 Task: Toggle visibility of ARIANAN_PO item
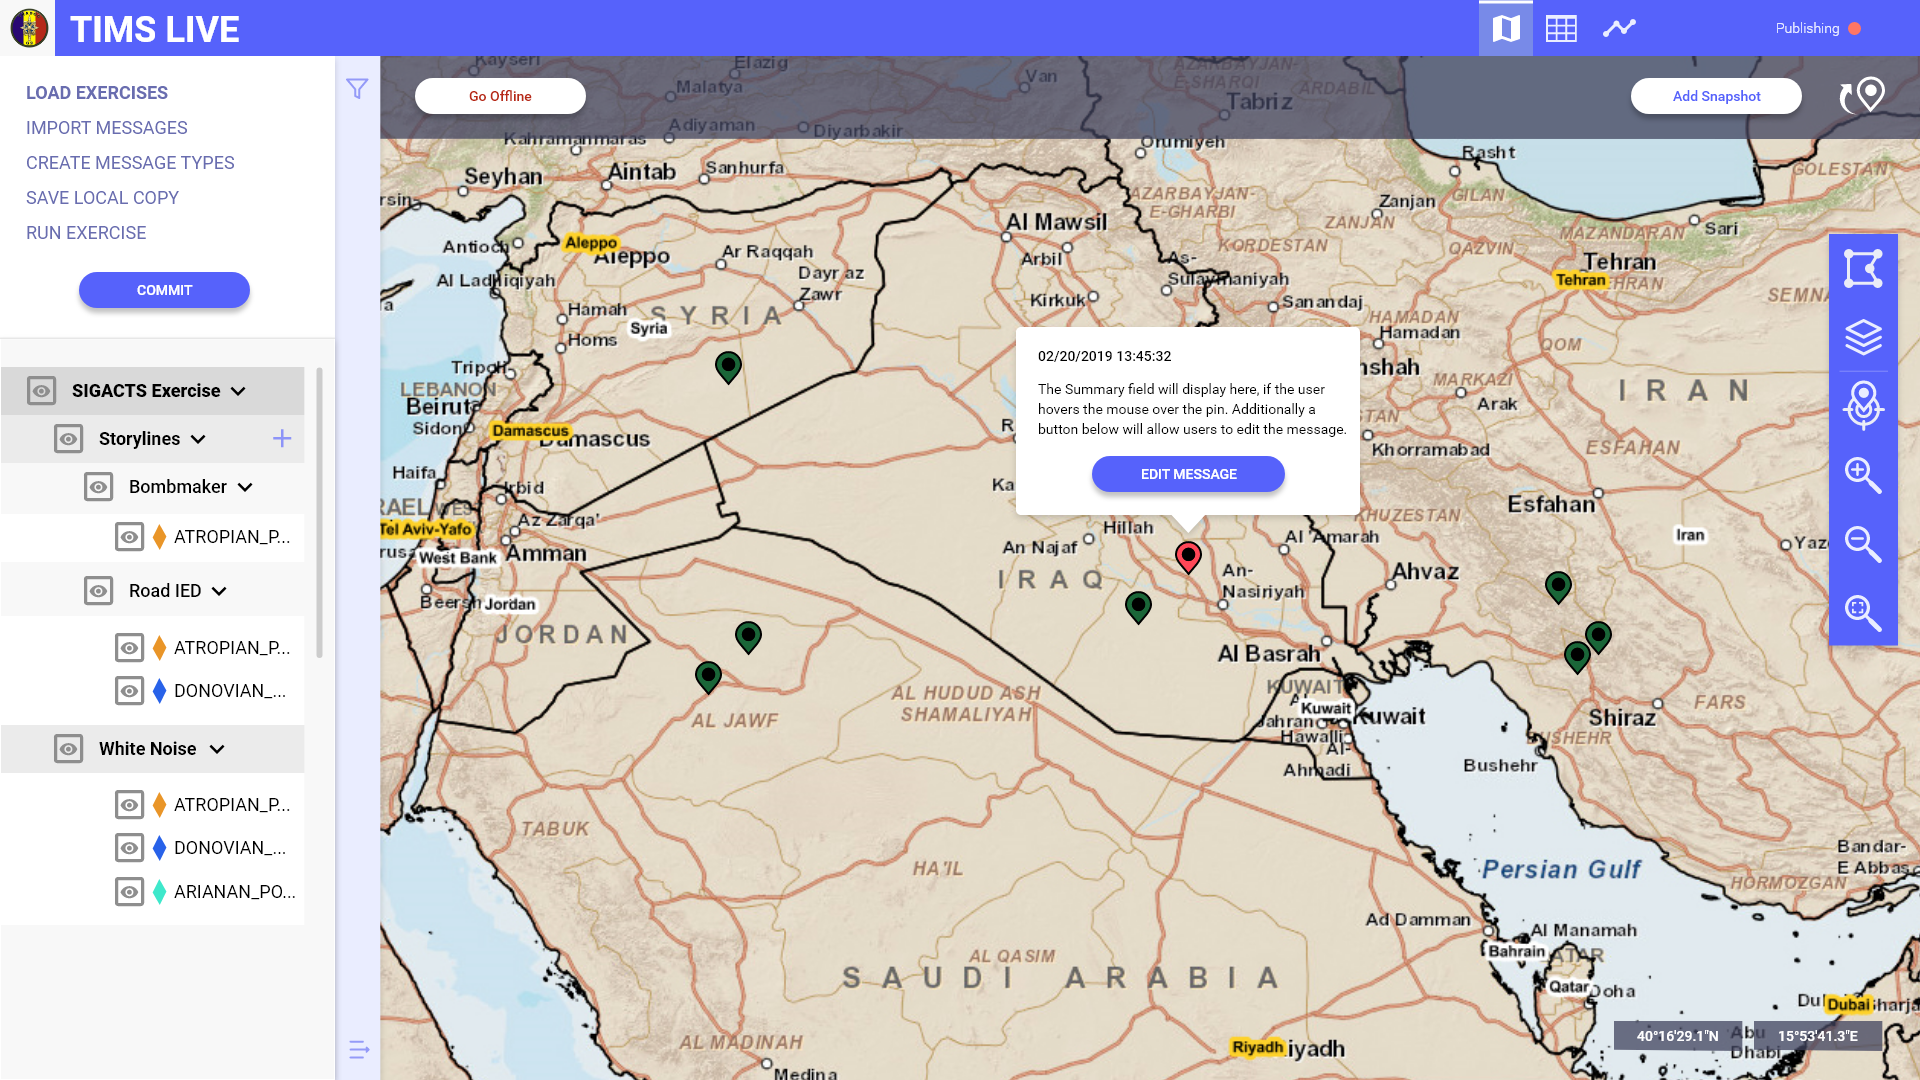(129, 892)
